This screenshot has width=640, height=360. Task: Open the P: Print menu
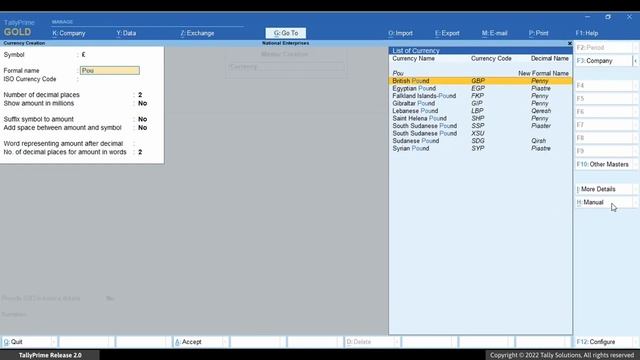click(538, 33)
